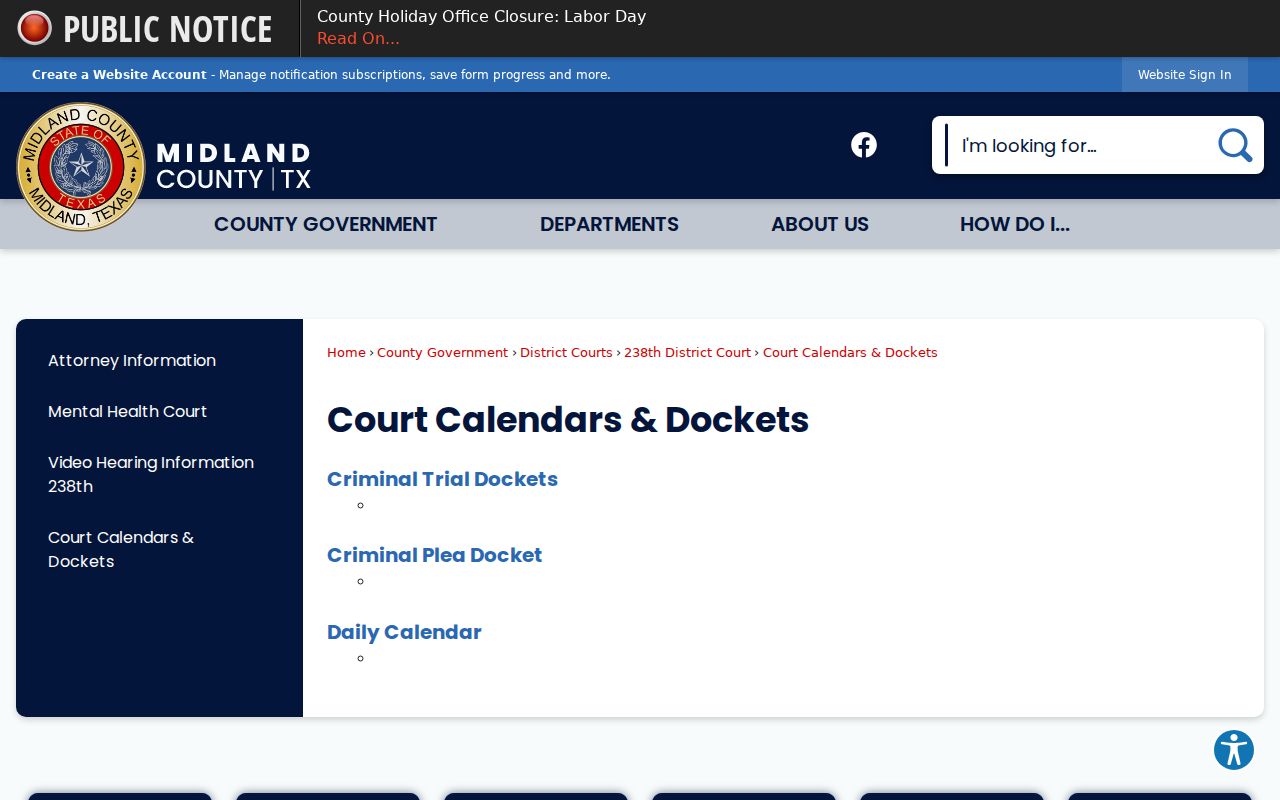The height and width of the screenshot is (800, 1280).
Task: Click the Court Calendars & Dockets page title
Action: pos(568,420)
